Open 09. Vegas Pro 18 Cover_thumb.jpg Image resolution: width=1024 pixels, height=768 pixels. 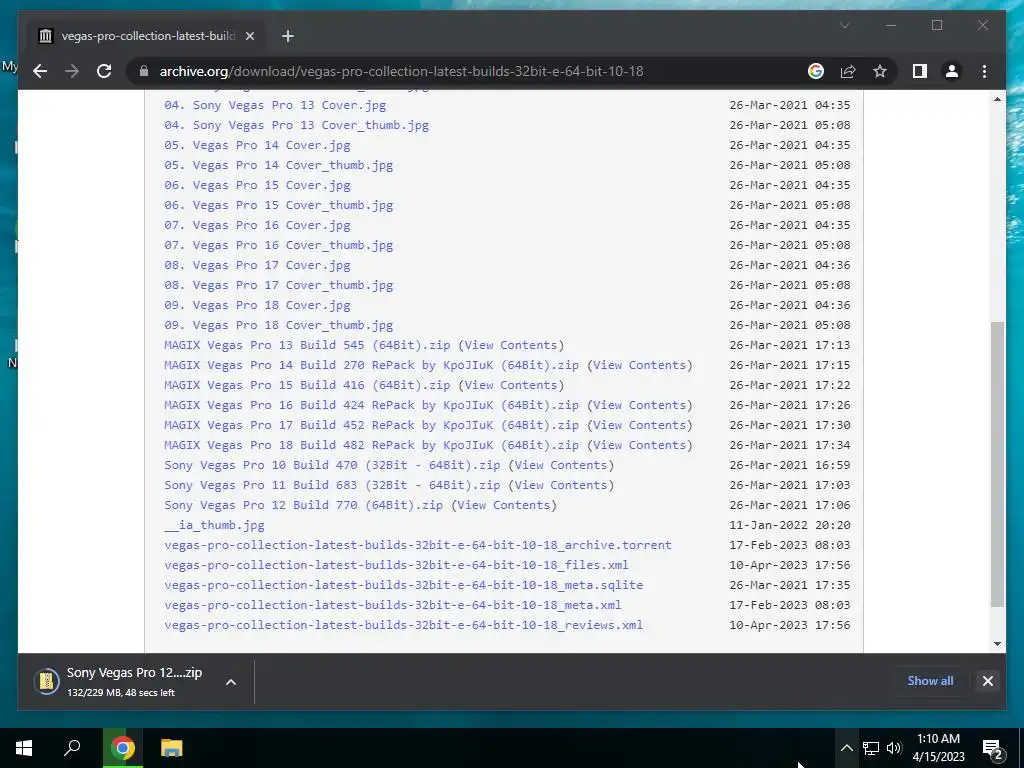(x=279, y=325)
